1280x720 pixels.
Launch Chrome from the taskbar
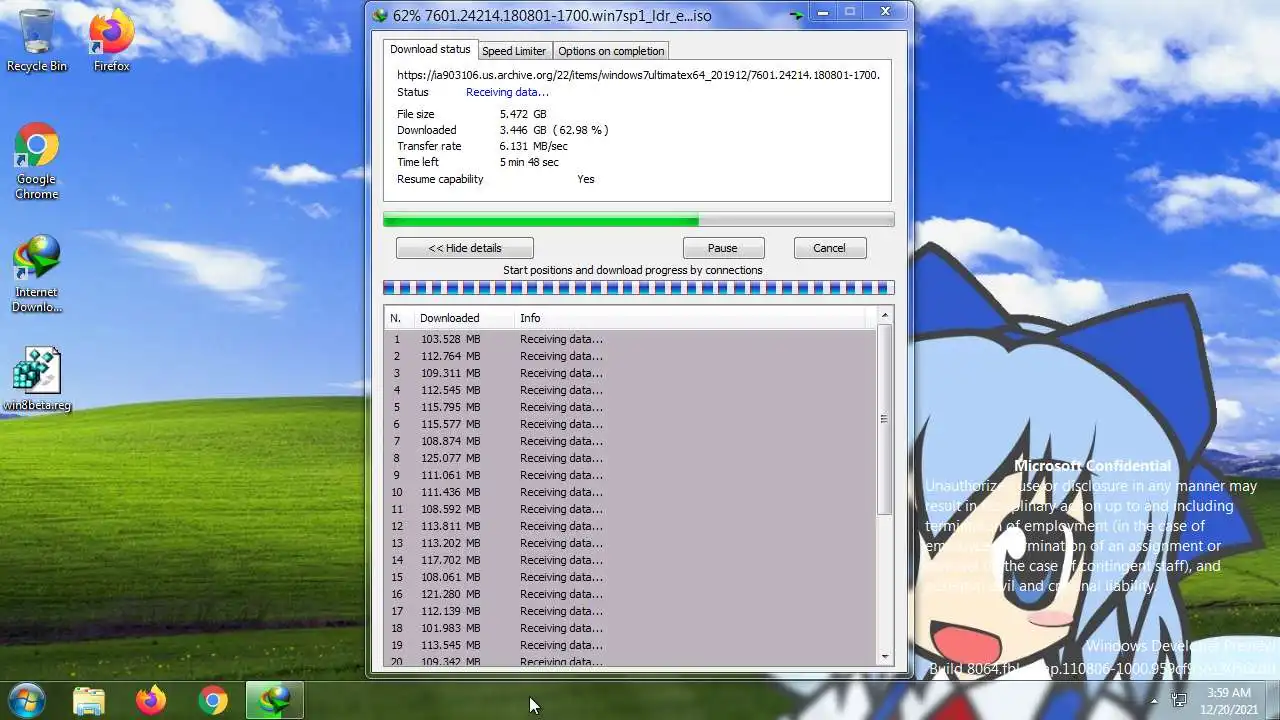click(x=213, y=699)
